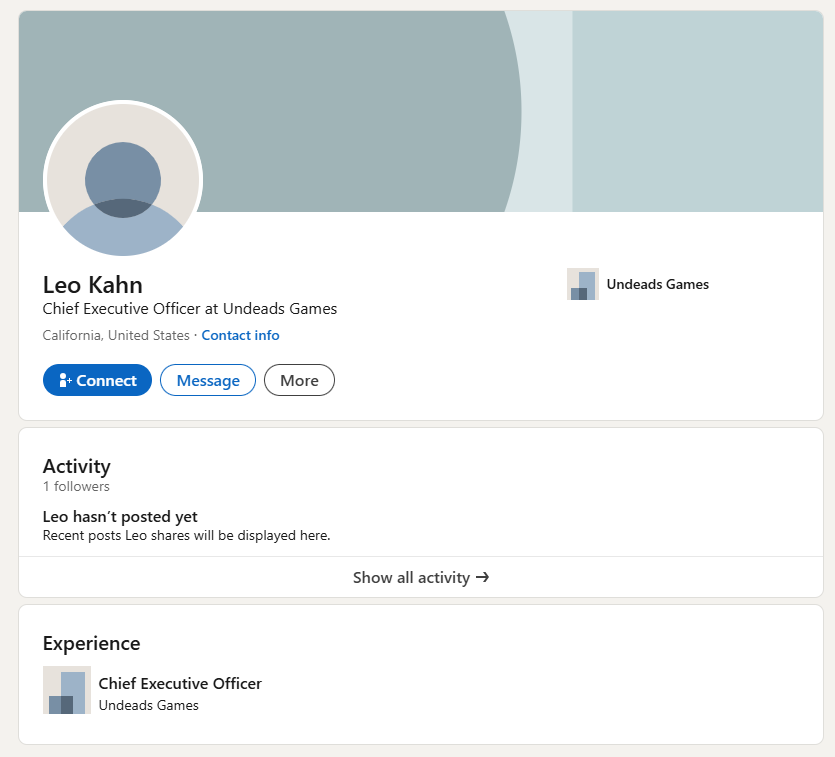The image size is (835, 757).
Task: Click Leo Kahn's profile avatar picture
Action: pyautogui.click(x=123, y=180)
